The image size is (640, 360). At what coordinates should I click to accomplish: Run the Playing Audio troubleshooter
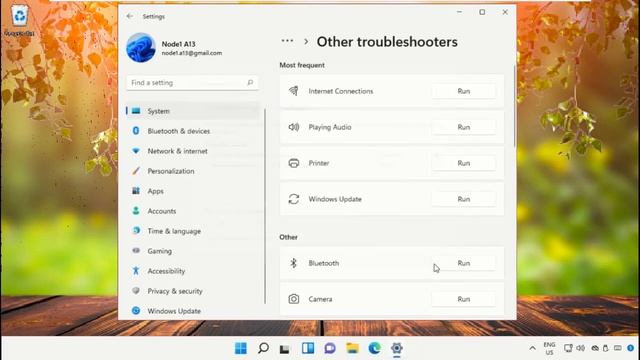[x=463, y=127]
